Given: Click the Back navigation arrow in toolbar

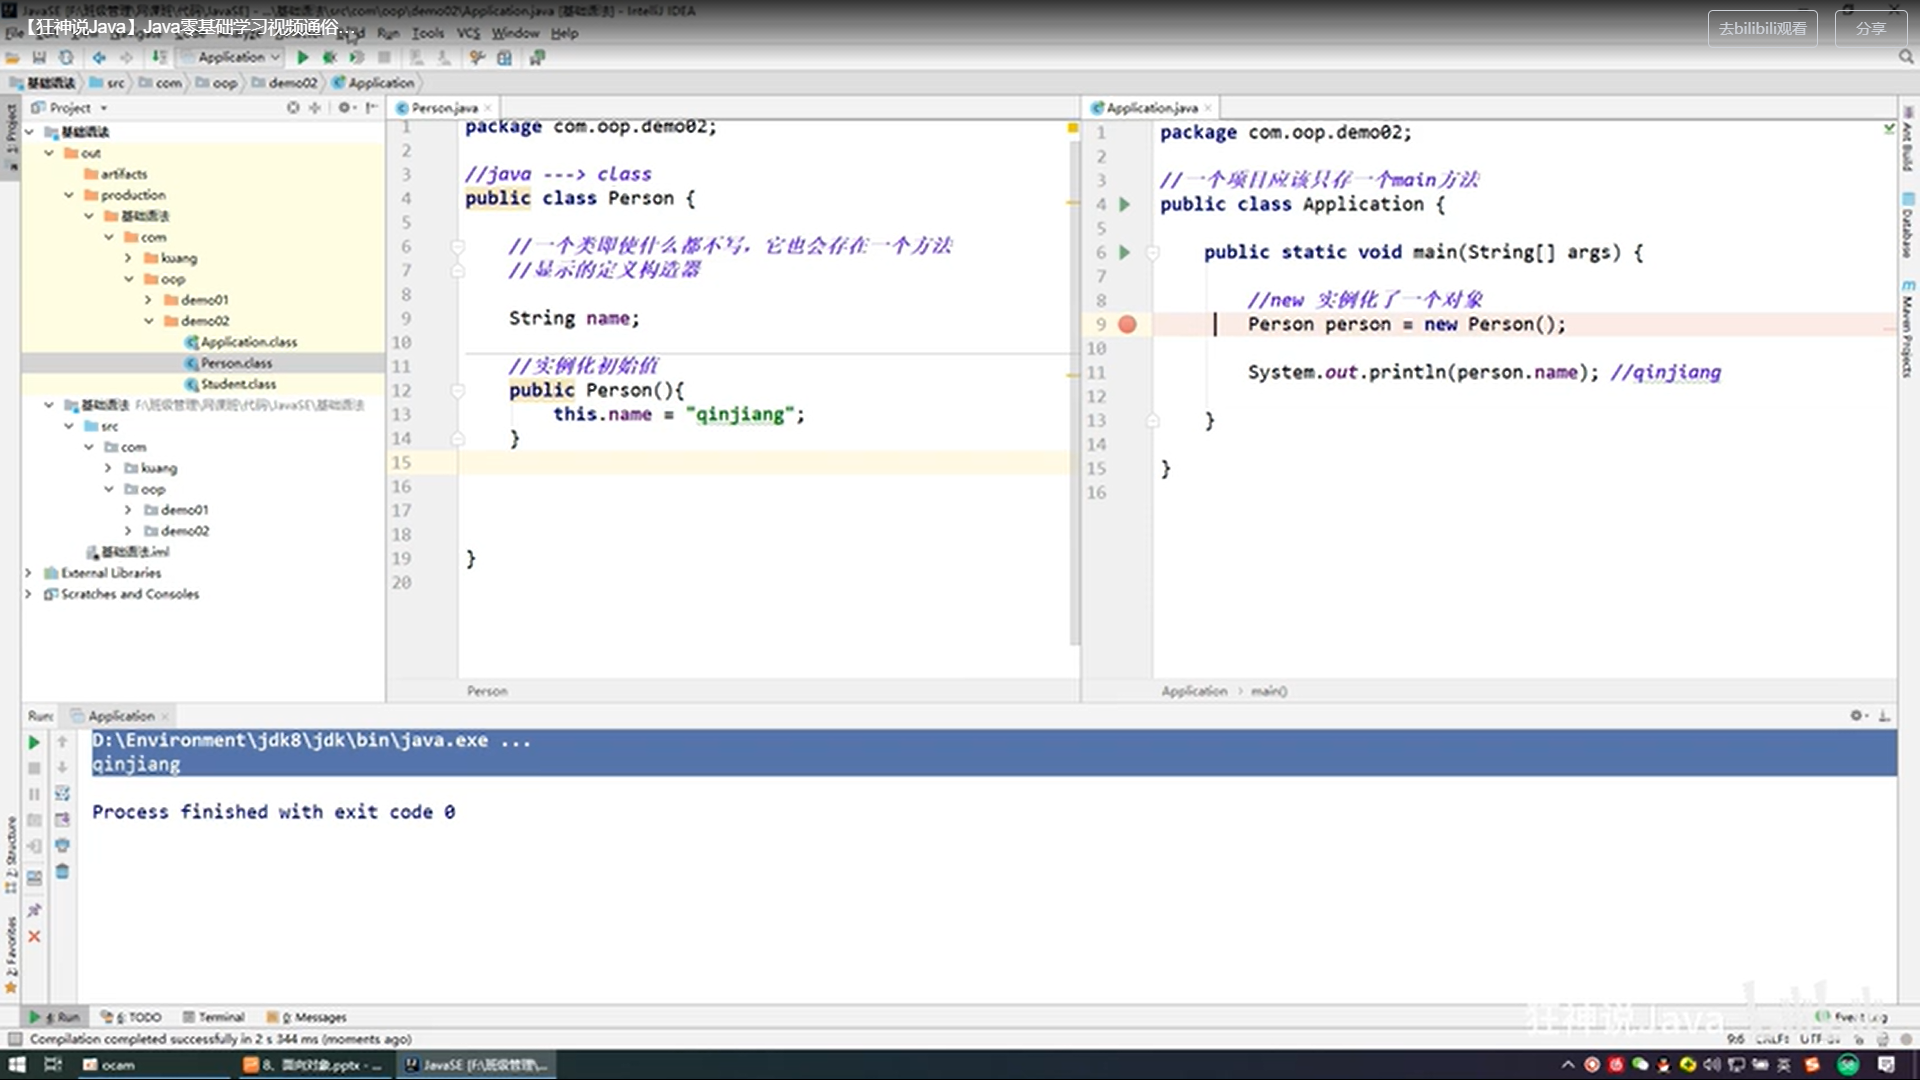Looking at the screenshot, I should pyautogui.click(x=99, y=58).
